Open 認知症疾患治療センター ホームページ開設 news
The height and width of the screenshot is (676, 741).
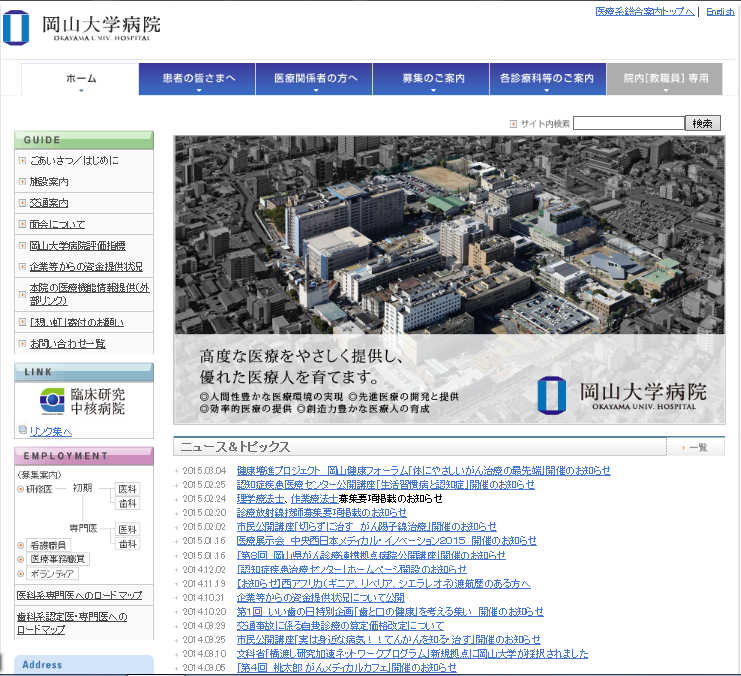[x=352, y=570]
